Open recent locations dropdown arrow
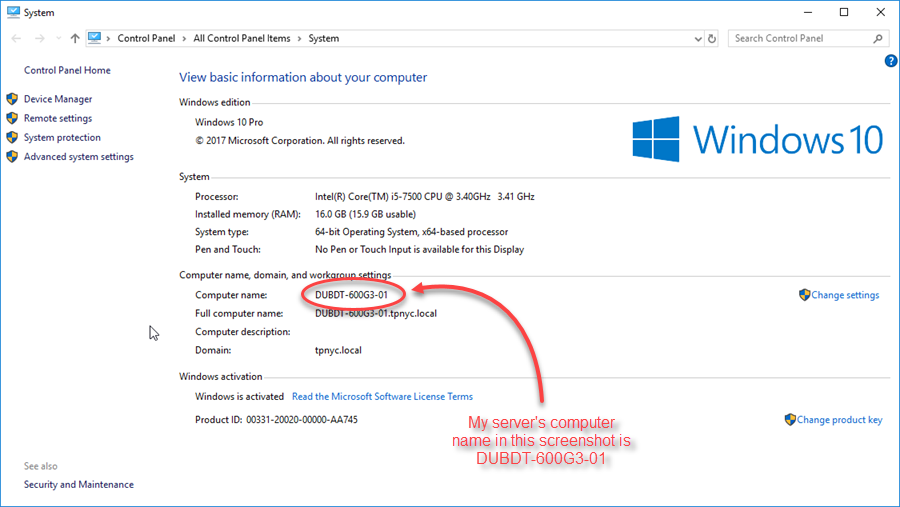This screenshot has width=900, height=507. coord(58,38)
